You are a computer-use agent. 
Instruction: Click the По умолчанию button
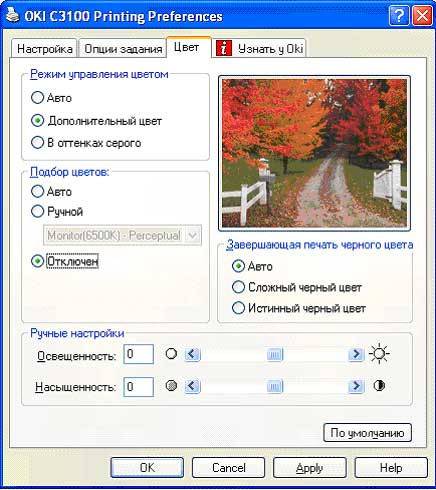367,433
